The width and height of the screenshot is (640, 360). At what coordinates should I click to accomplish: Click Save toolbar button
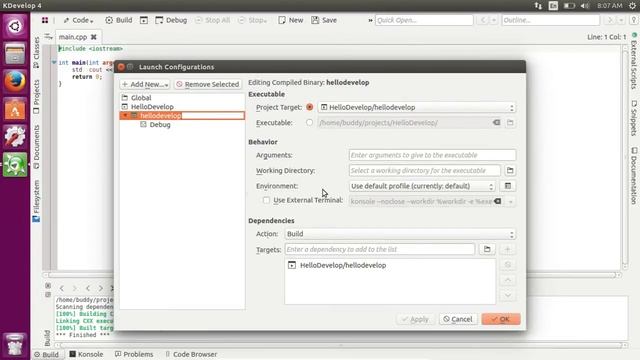[x=324, y=20]
